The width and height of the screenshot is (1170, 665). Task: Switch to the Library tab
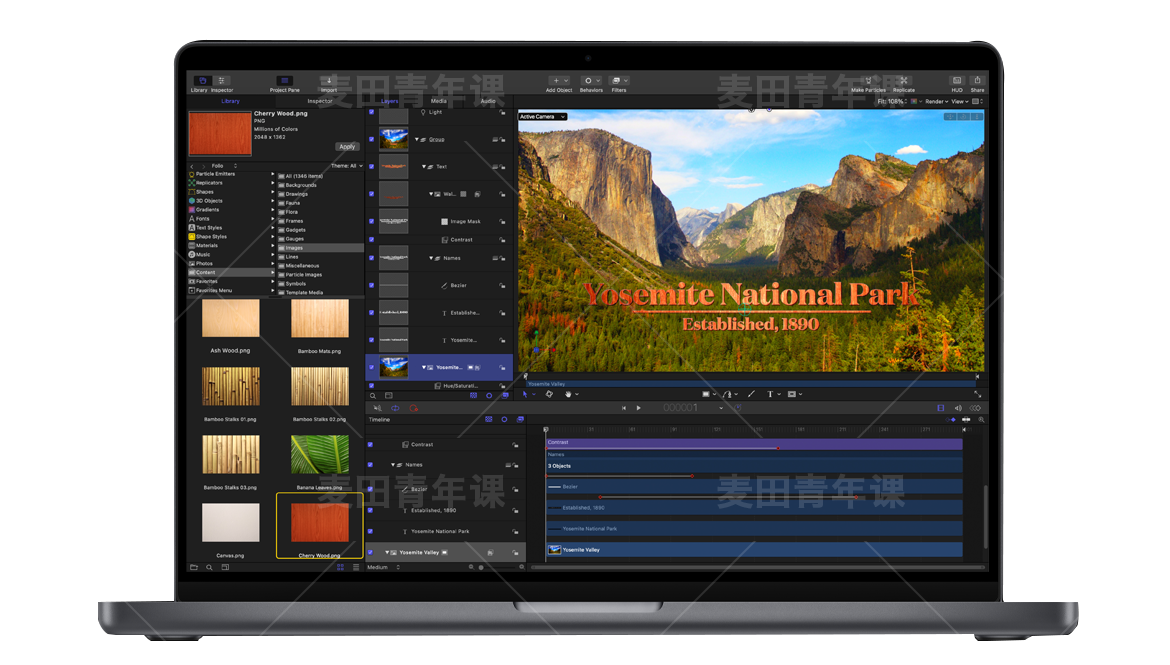(231, 102)
